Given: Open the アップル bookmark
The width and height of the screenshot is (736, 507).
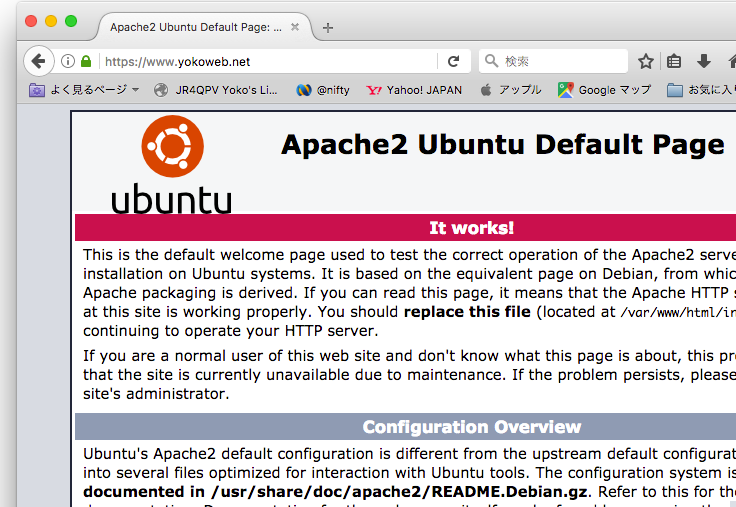Looking at the screenshot, I should pyautogui.click(x=511, y=90).
